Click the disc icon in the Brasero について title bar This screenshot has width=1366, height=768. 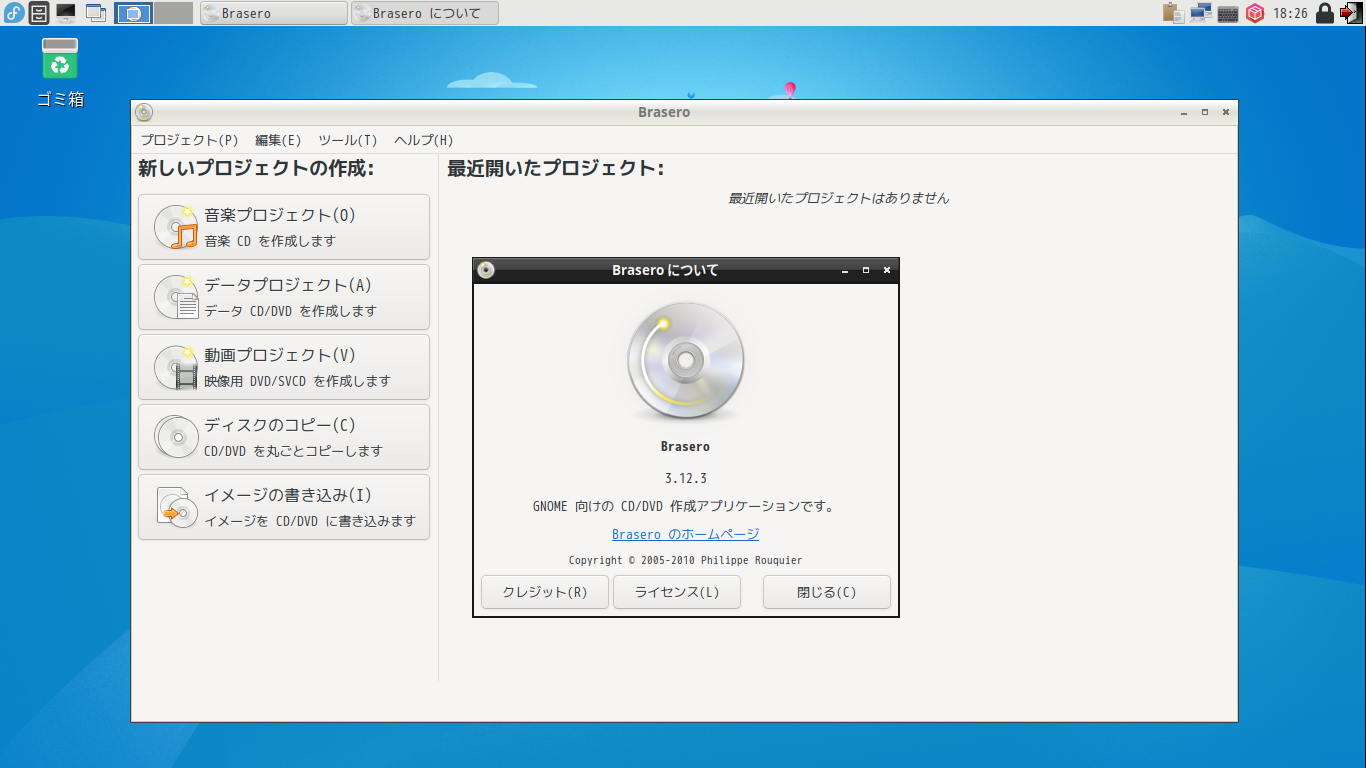coord(486,270)
